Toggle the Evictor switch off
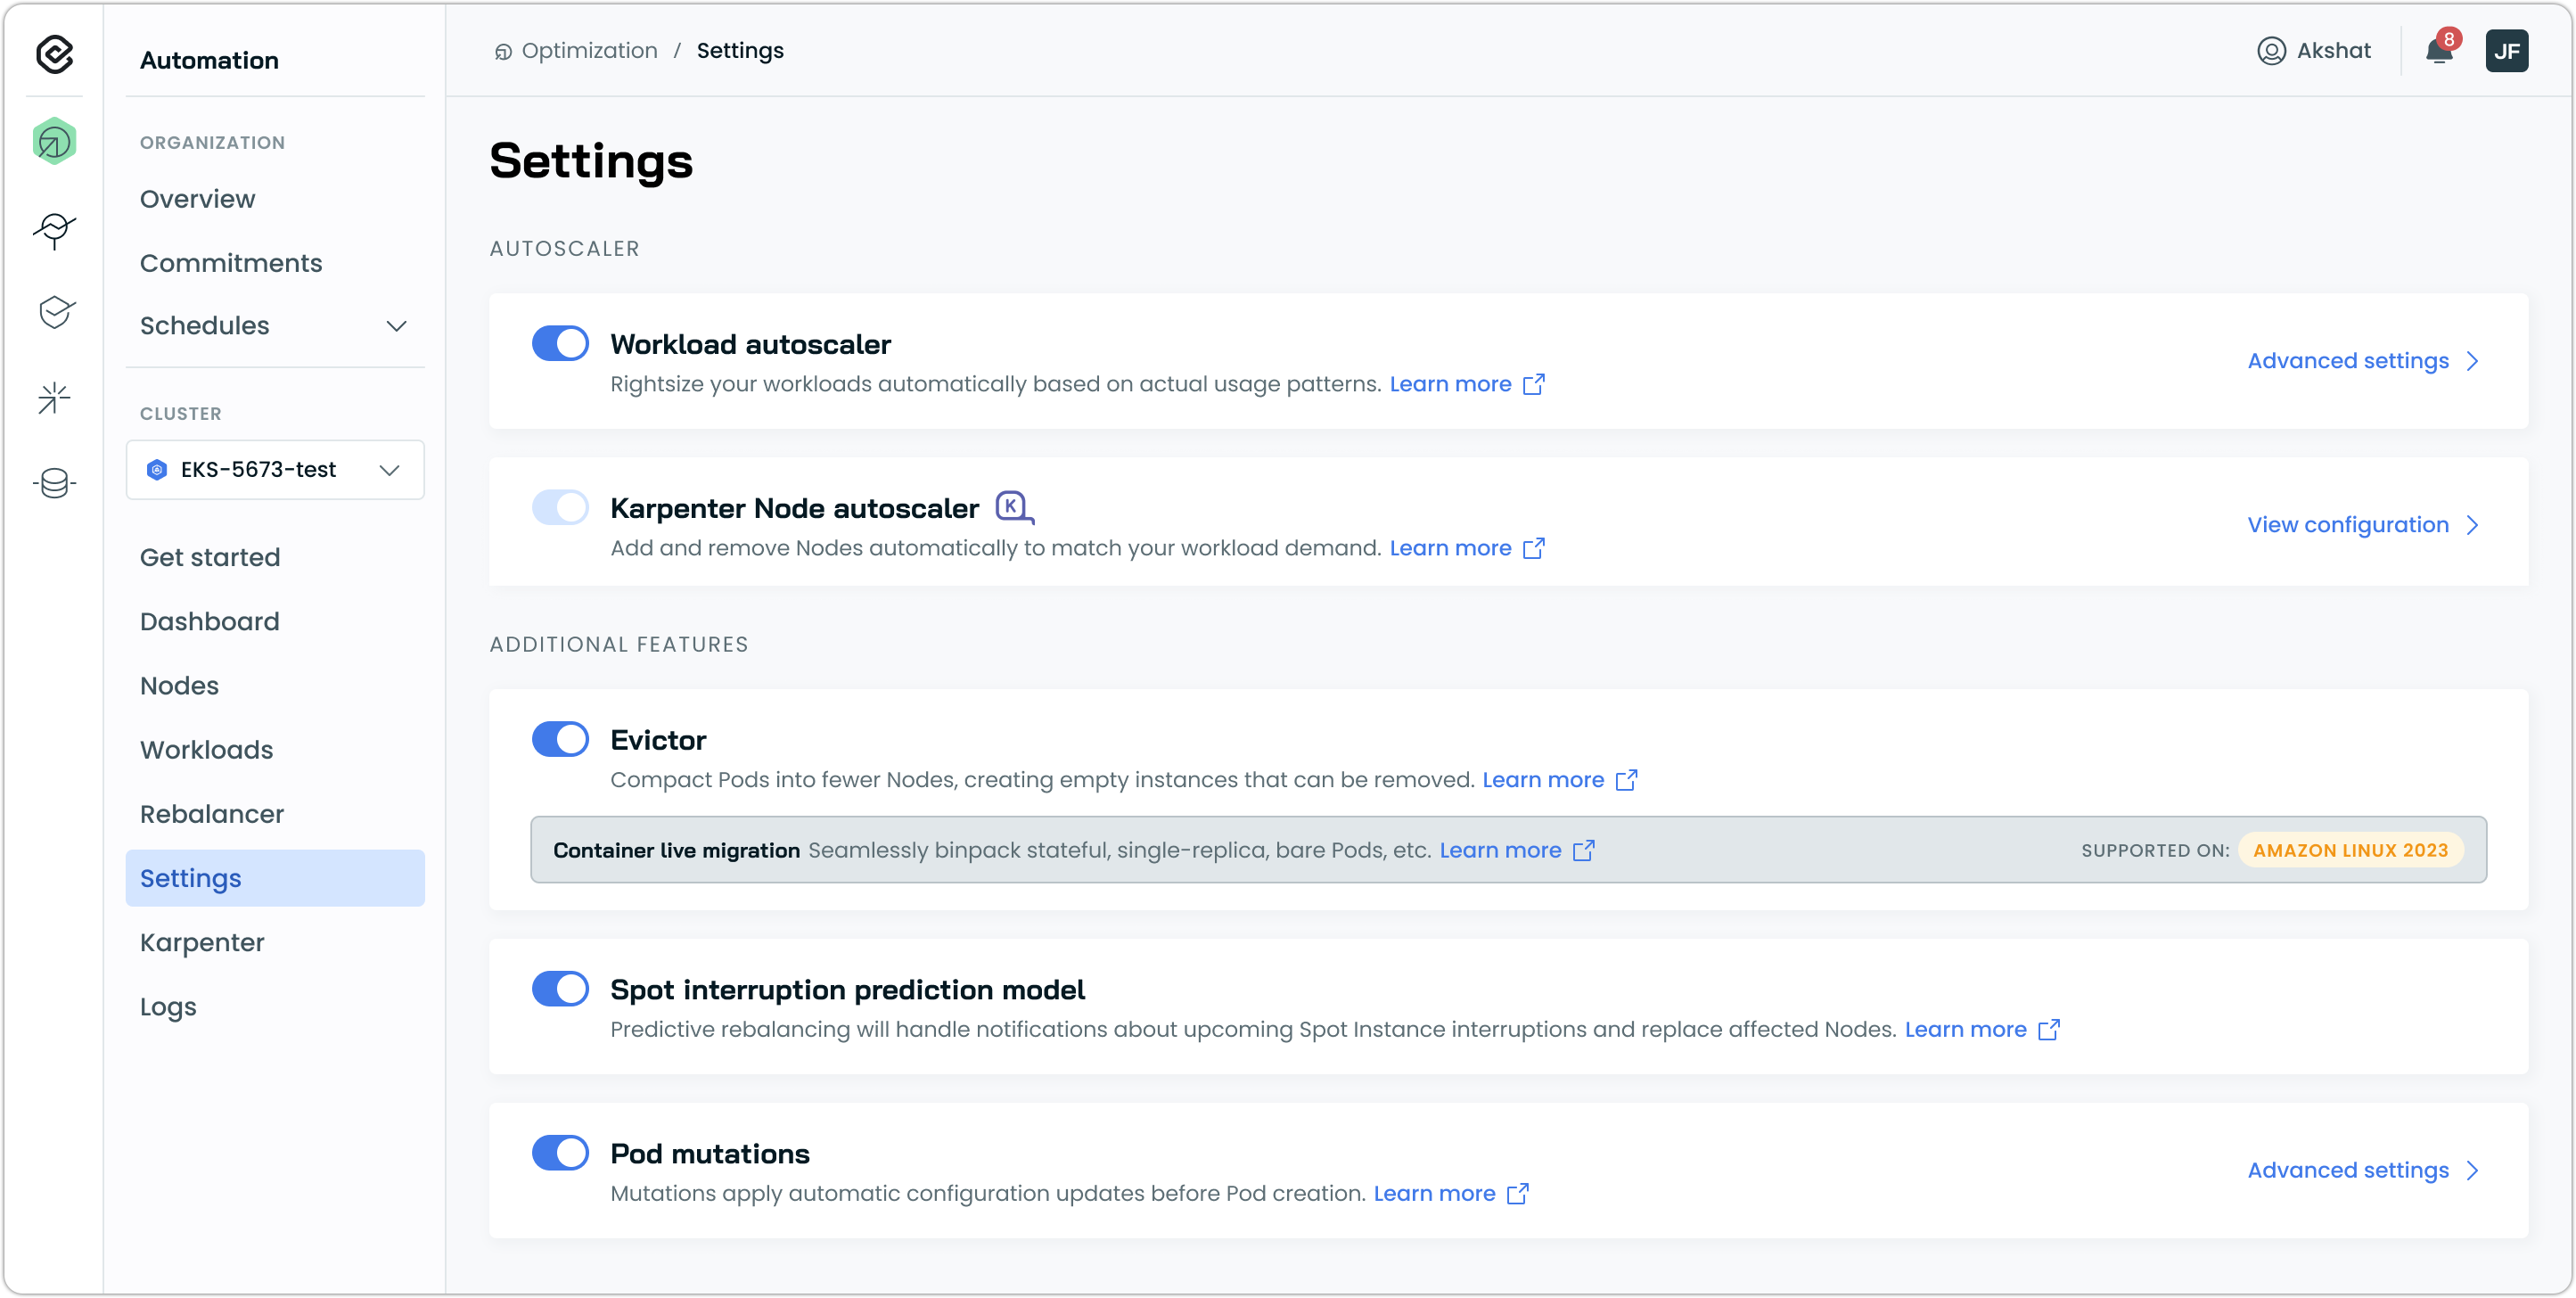This screenshot has height=1298, width=2576. (x=560, y=740)
